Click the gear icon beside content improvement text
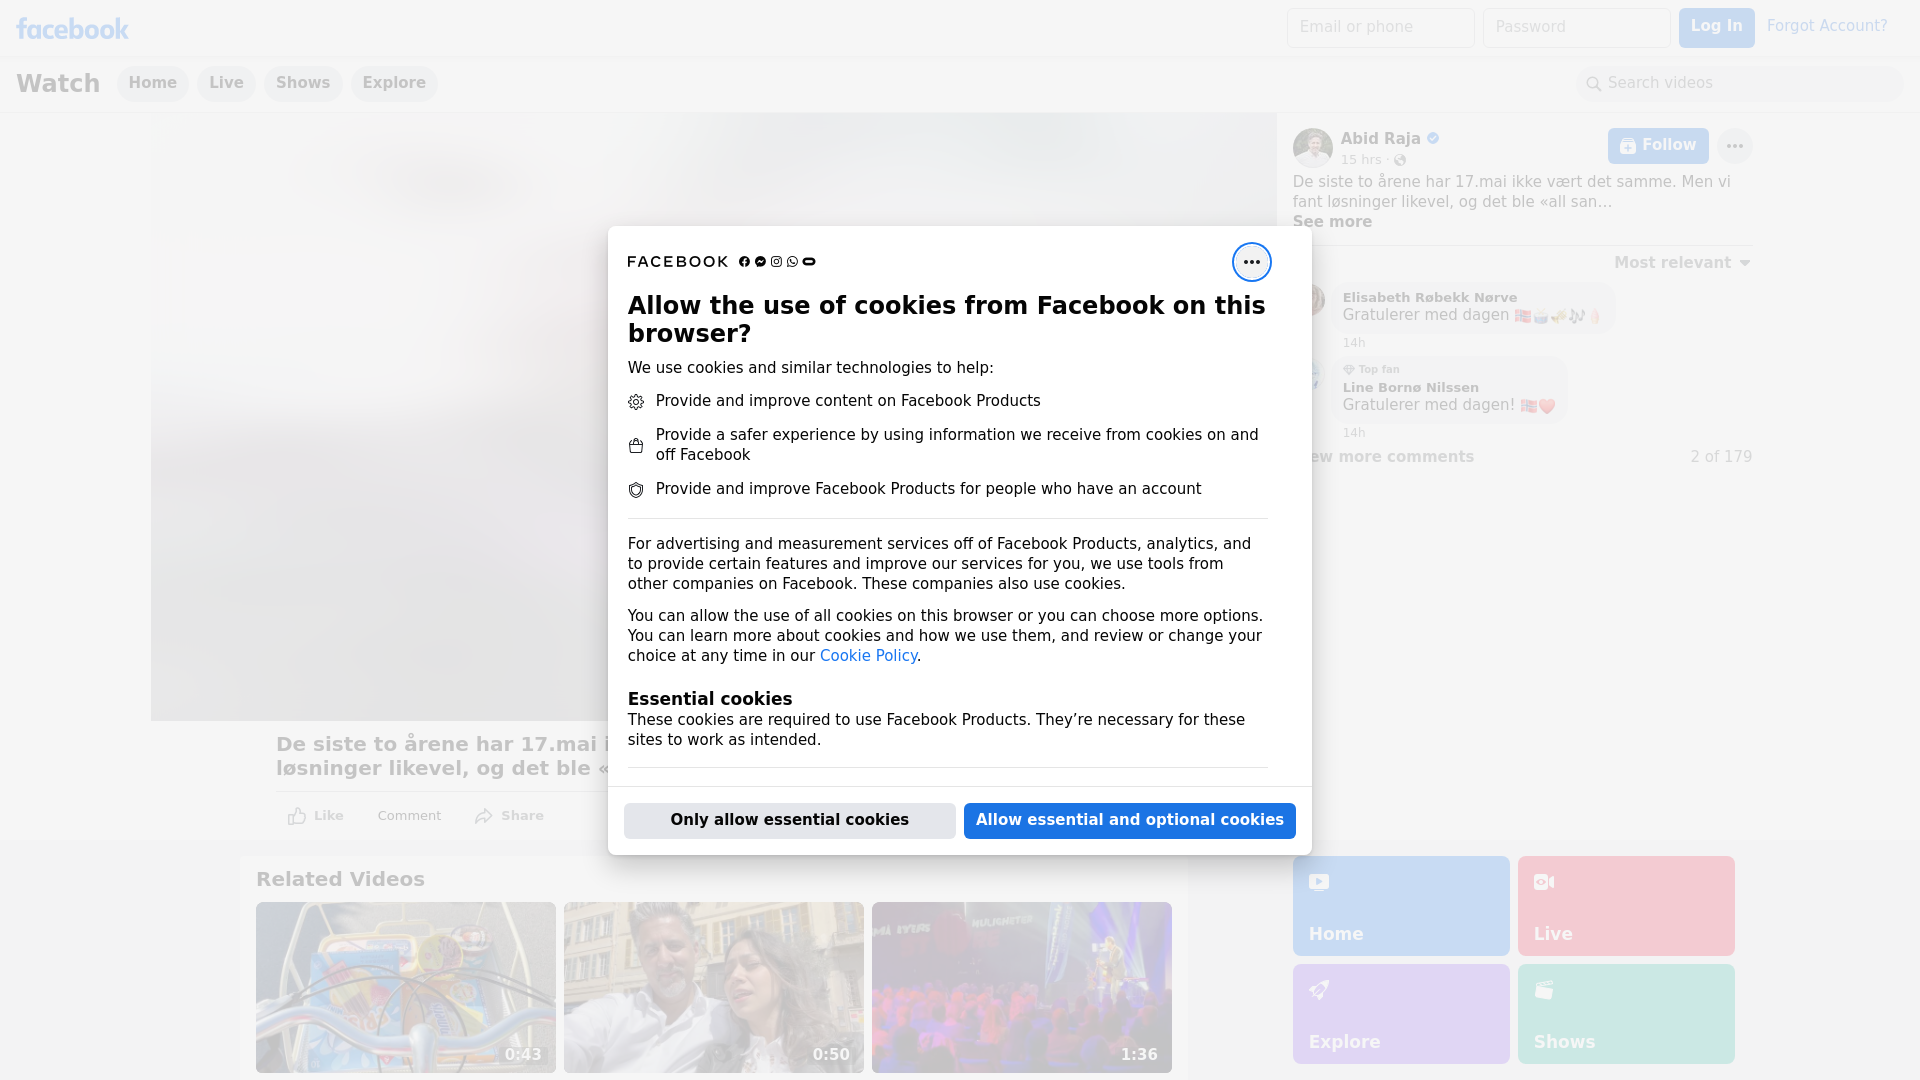The image size is (1920, 1080). tap(636, 402)
